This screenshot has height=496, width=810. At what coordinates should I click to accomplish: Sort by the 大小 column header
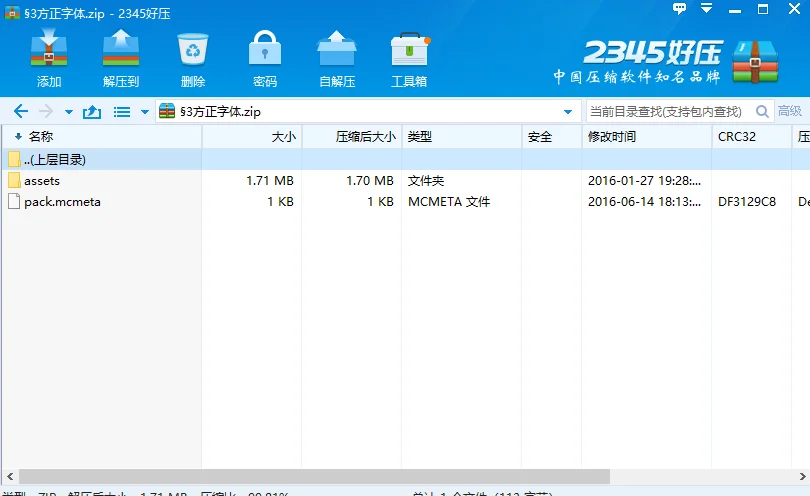[252, 137]
